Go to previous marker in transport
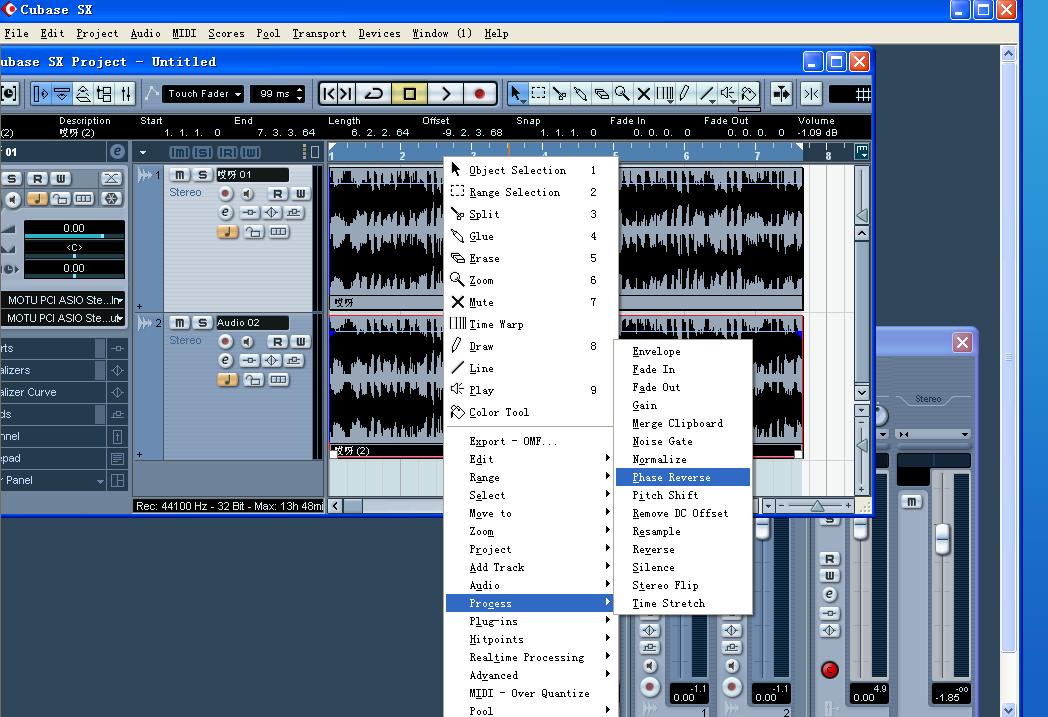Screen dimensions: 1048x717 coord(328,94)
